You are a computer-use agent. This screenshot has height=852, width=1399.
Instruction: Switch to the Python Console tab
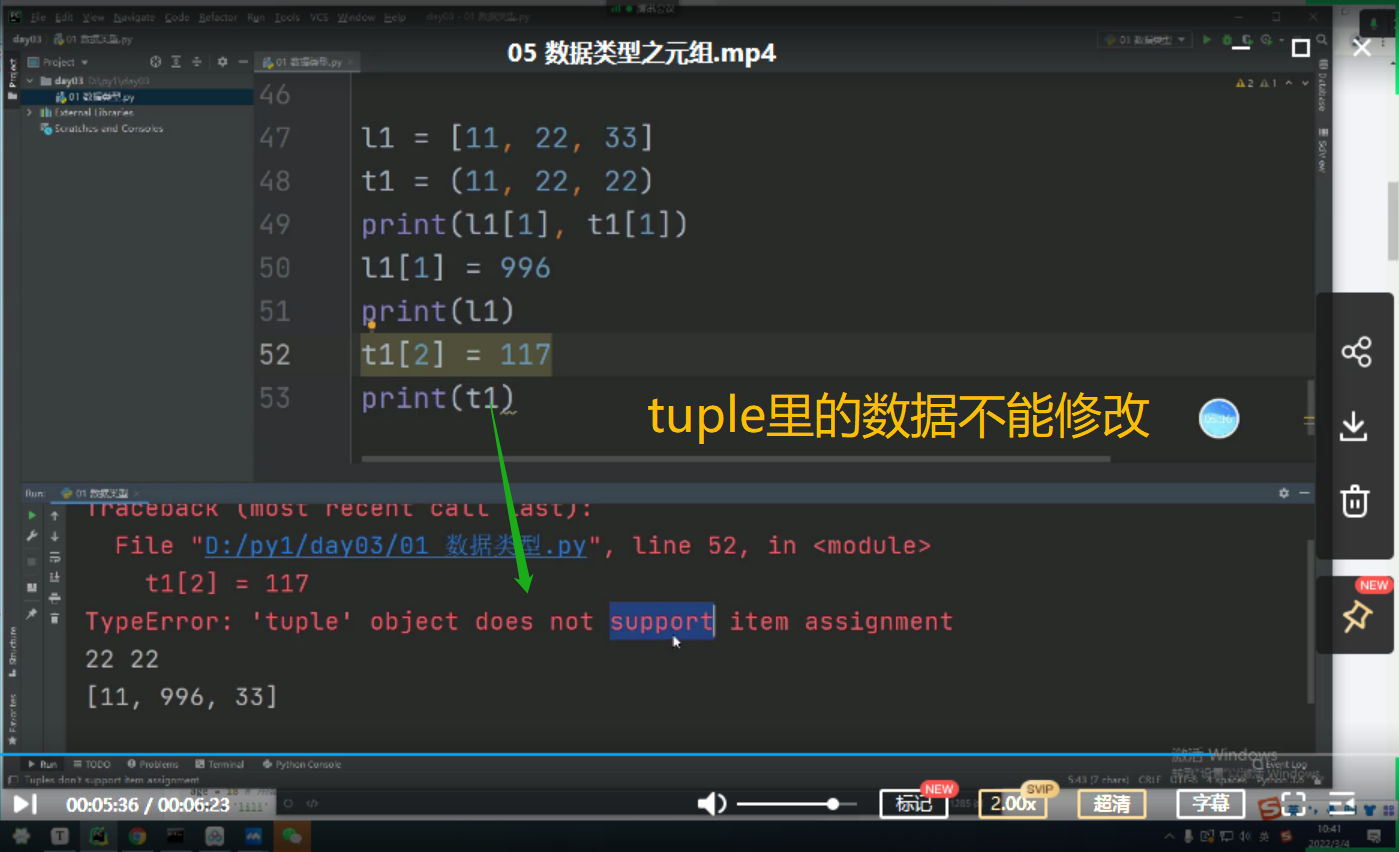[x=302, y=764]
